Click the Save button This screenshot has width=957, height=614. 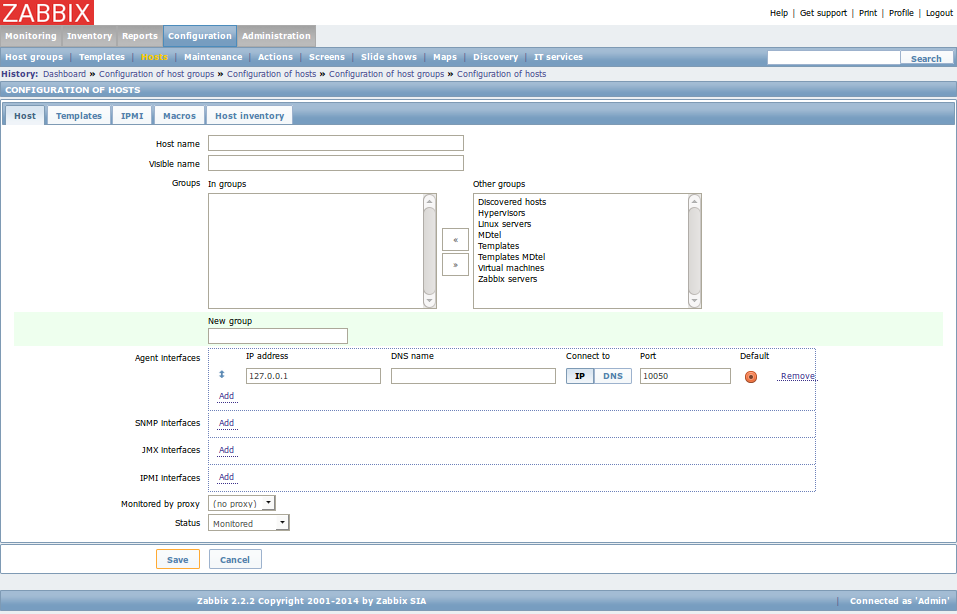tap(178, 560)
